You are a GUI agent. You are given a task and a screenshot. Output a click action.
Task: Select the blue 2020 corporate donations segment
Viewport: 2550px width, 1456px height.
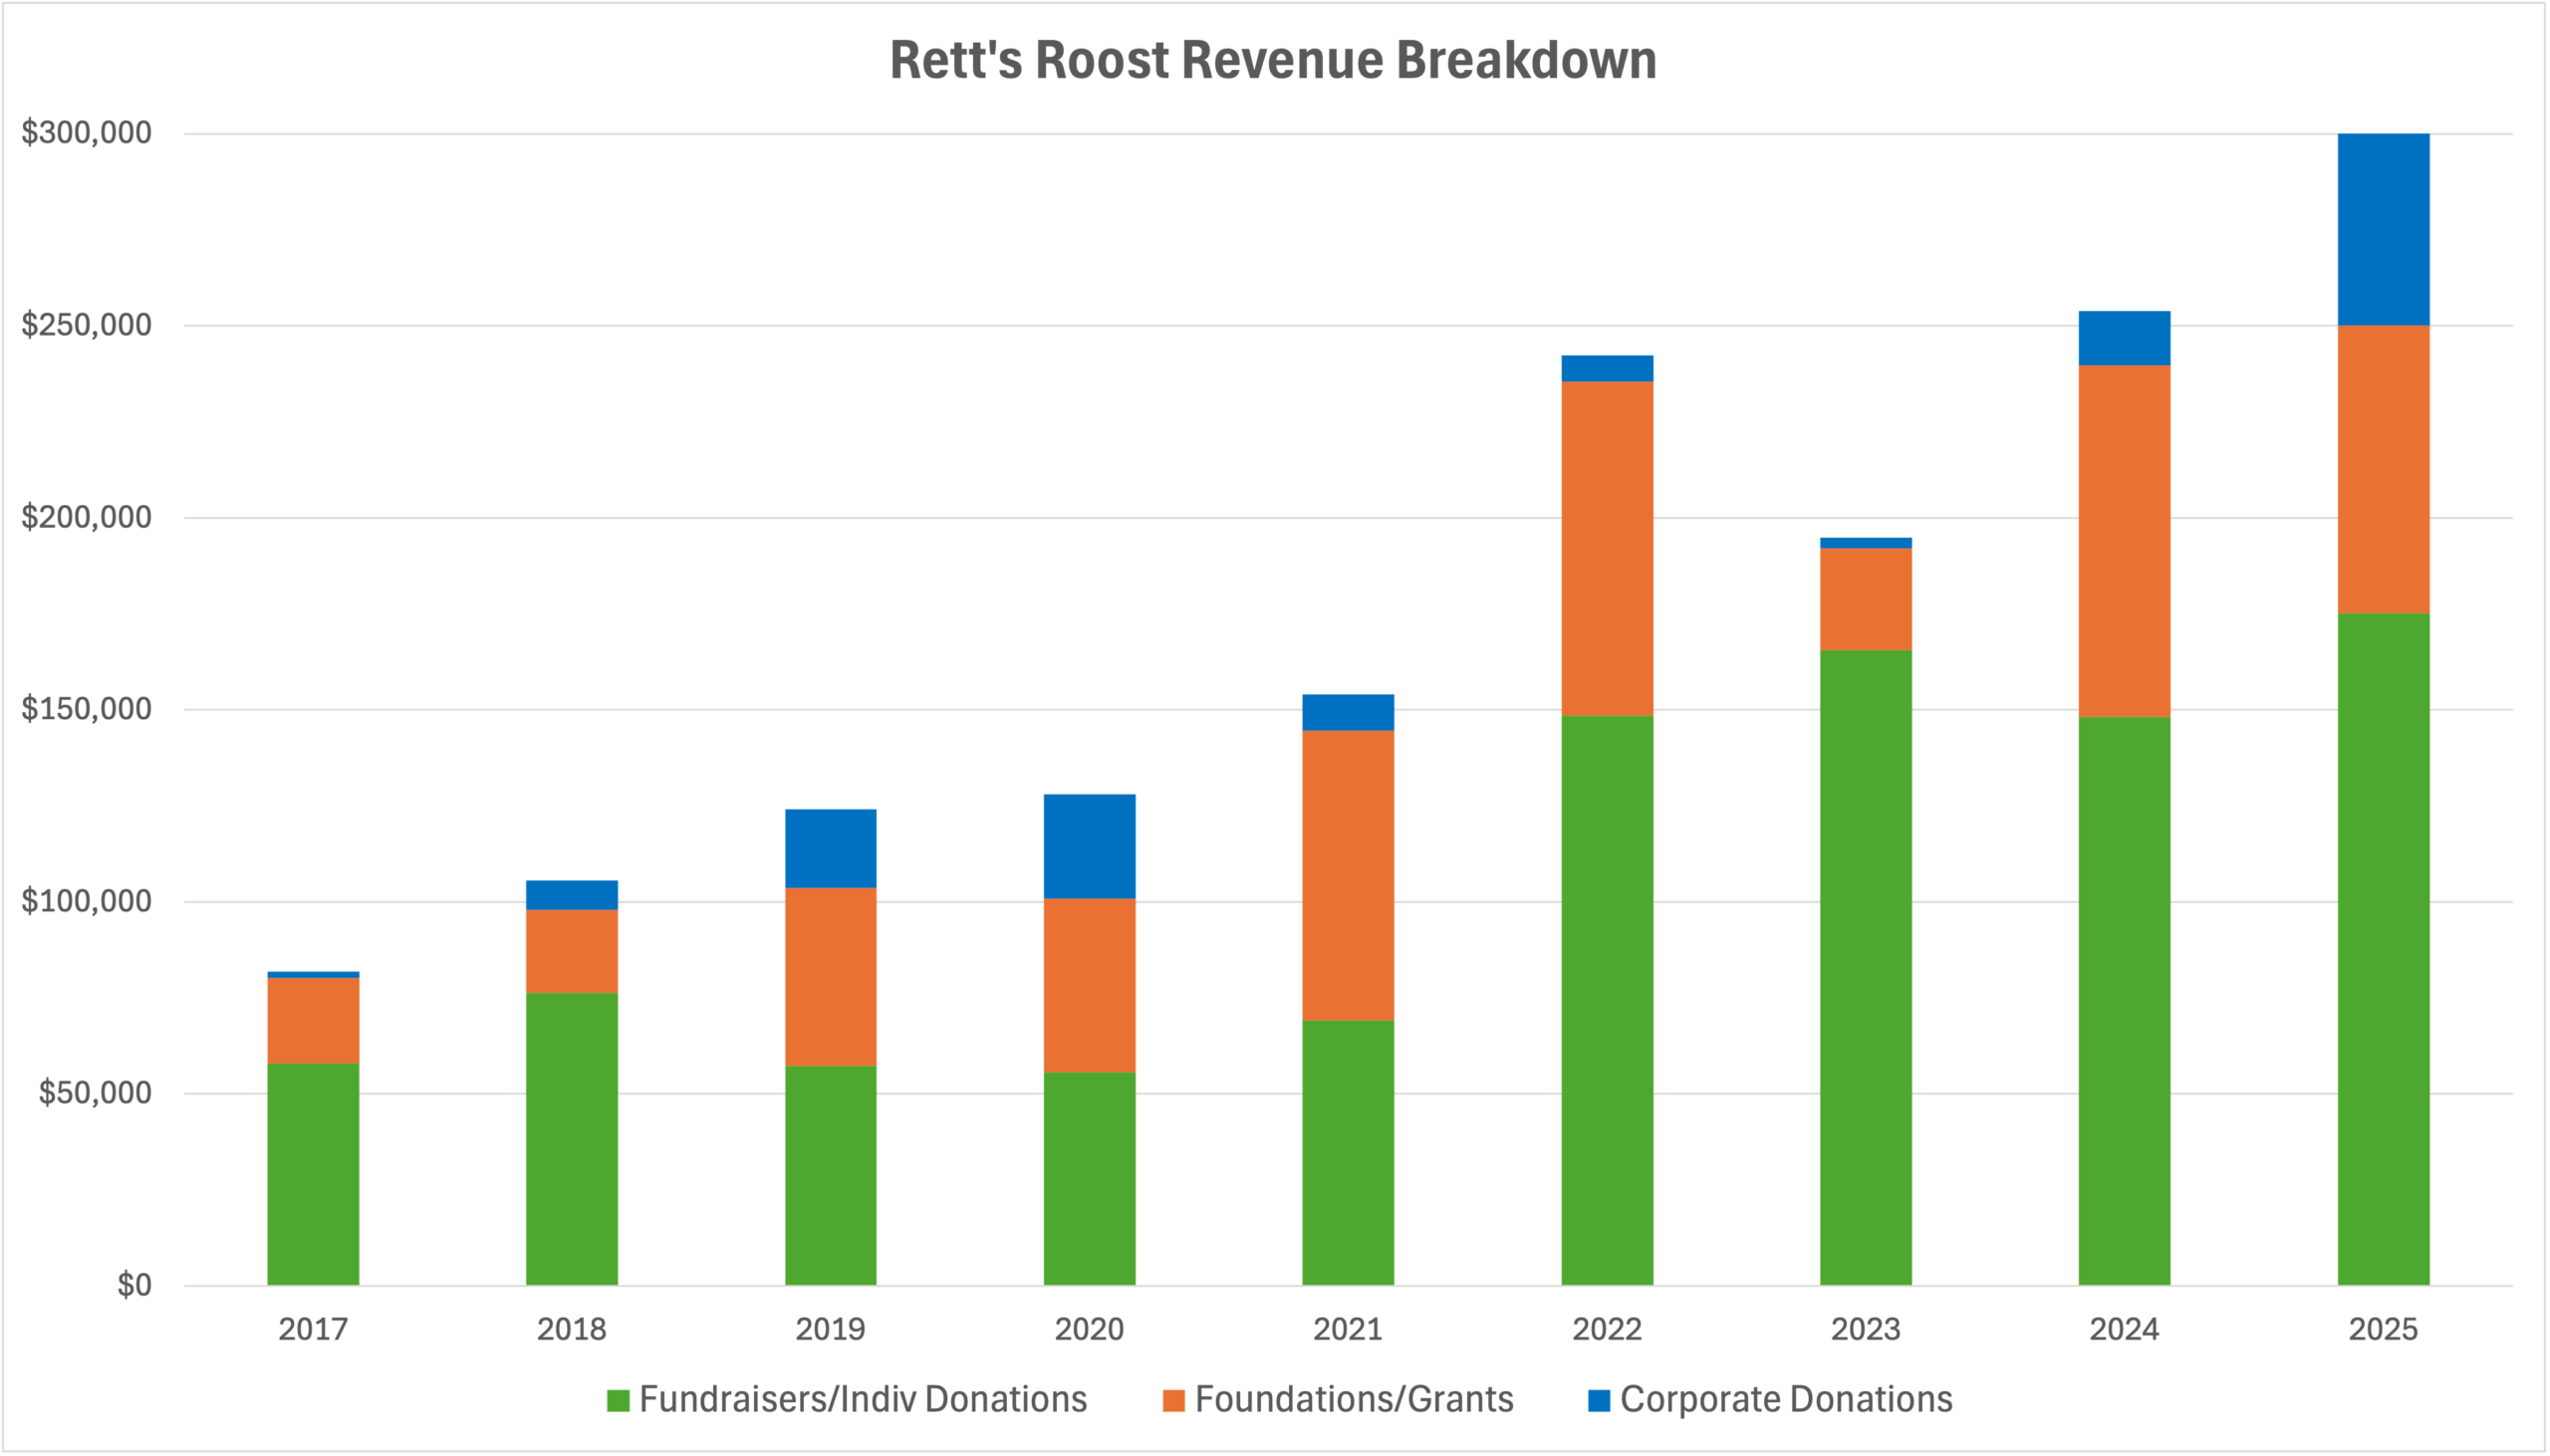click(x=1089, y=846)
